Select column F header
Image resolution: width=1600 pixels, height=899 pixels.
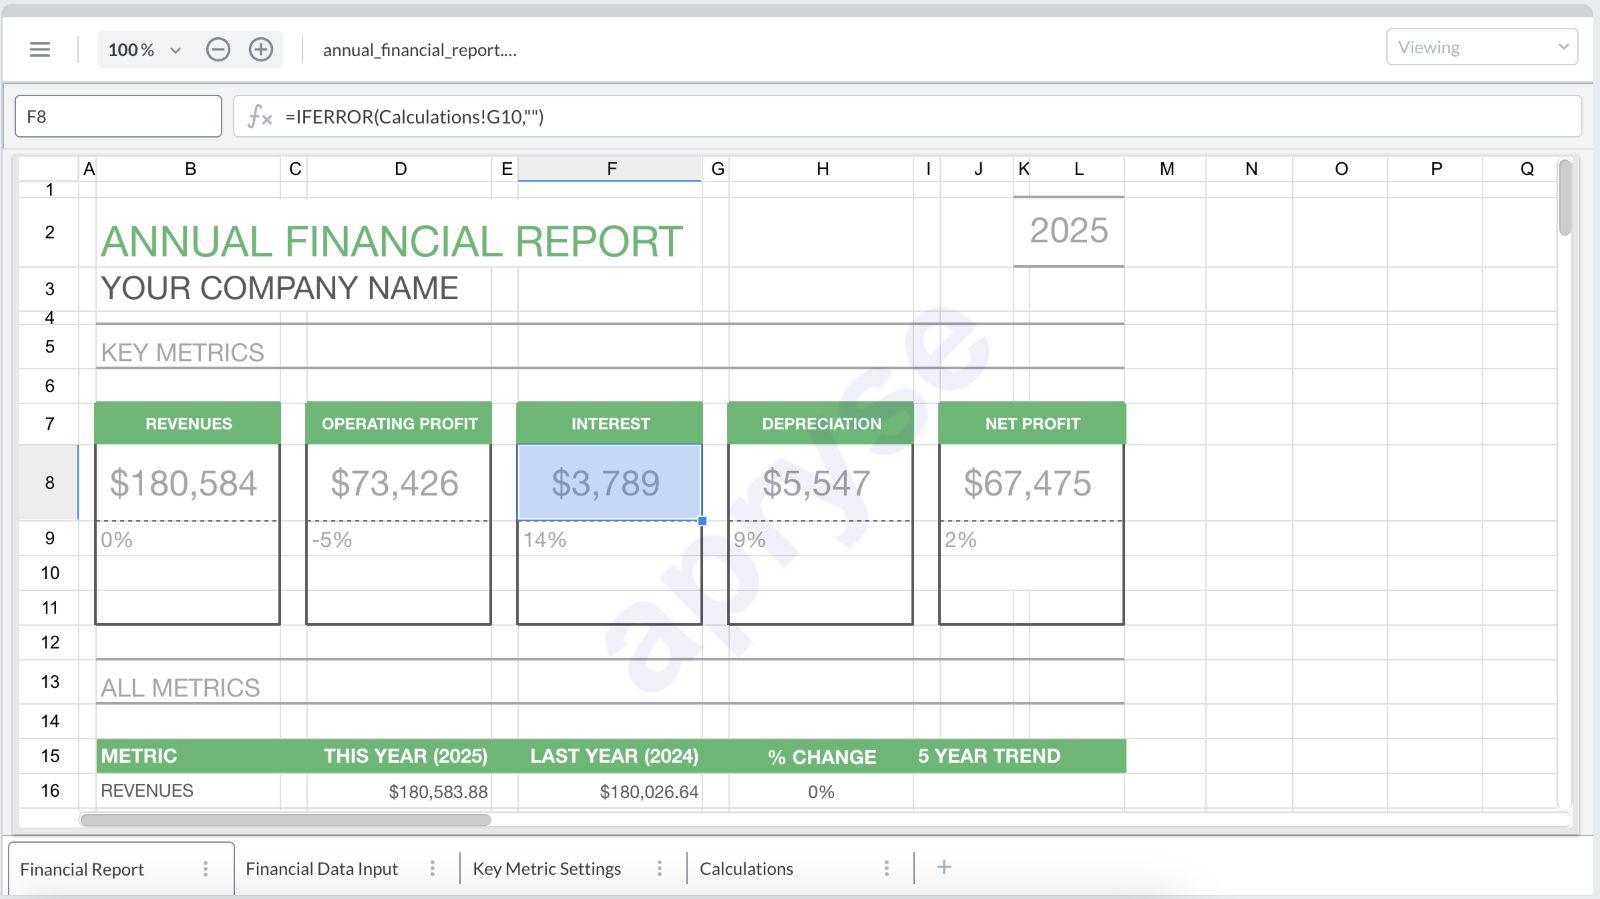(x=611, y=169)
